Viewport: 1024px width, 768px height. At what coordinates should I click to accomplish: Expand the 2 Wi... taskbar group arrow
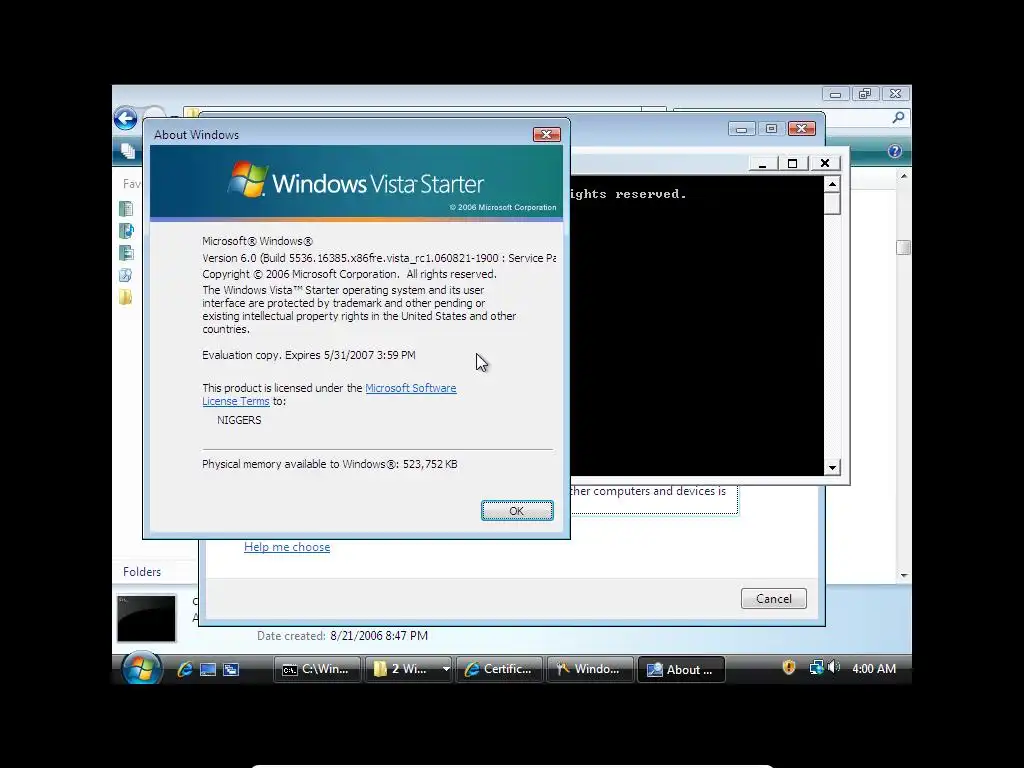pyautogui.click(x=445, y=669)
